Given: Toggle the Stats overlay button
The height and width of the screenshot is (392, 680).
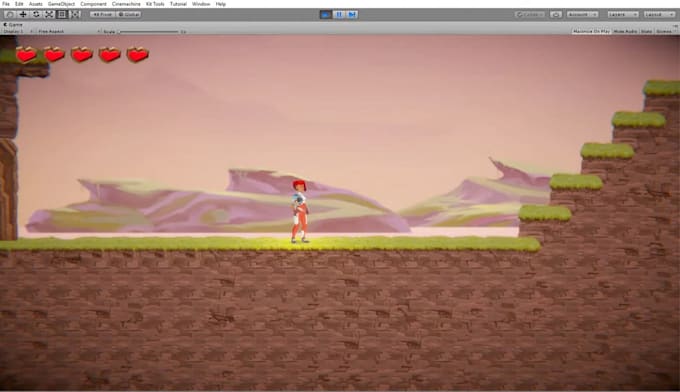Looking at the screenshot, I should tap(646, 32).
